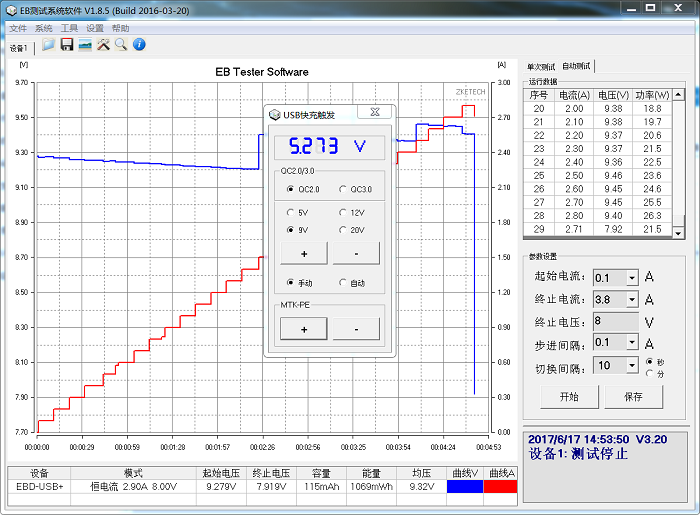Click the 9.32V average voltage cell
The height and width of the screenshot is (515, 700).
point(421,486)
